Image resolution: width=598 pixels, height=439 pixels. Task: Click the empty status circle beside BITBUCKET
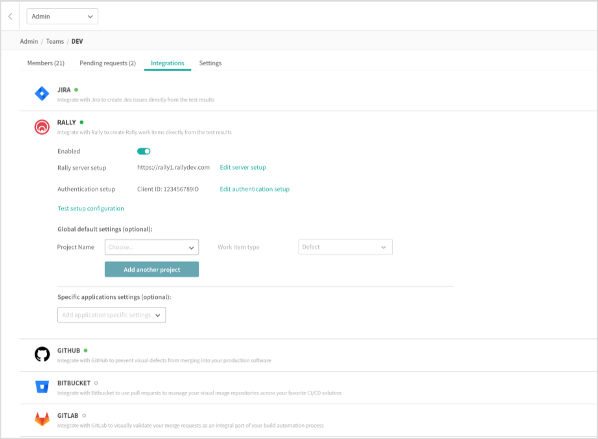tap(96, 383)
